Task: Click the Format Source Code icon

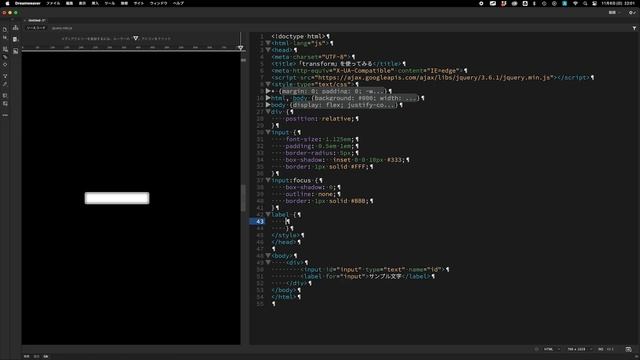Action: pos(5,84)
